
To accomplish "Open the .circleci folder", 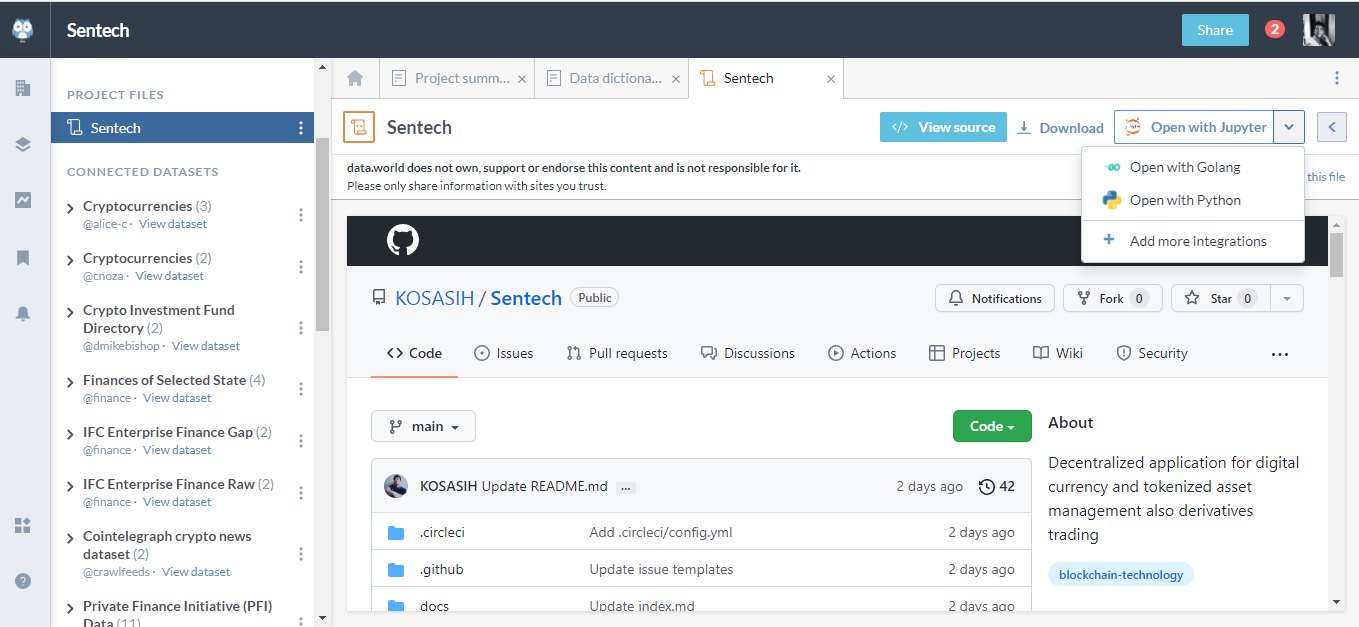I will tap(442, 532).
